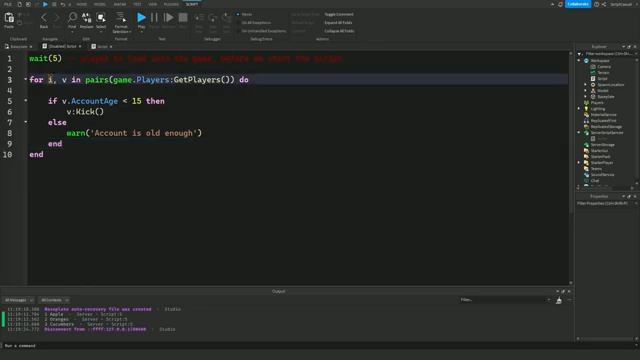Viewport: 640px width, 360px height.
Task: Open the Baseplate document tab
Action: tap(18, 47)
